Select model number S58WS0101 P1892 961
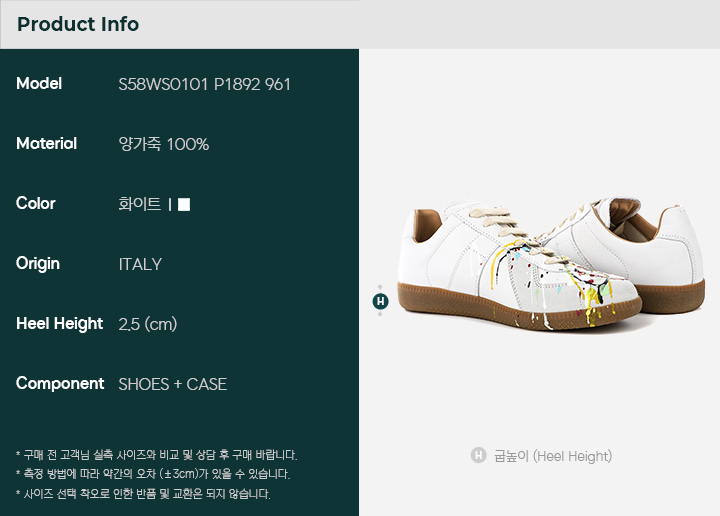The height and width of the screenshot is (516, 720). click(204, 84)
